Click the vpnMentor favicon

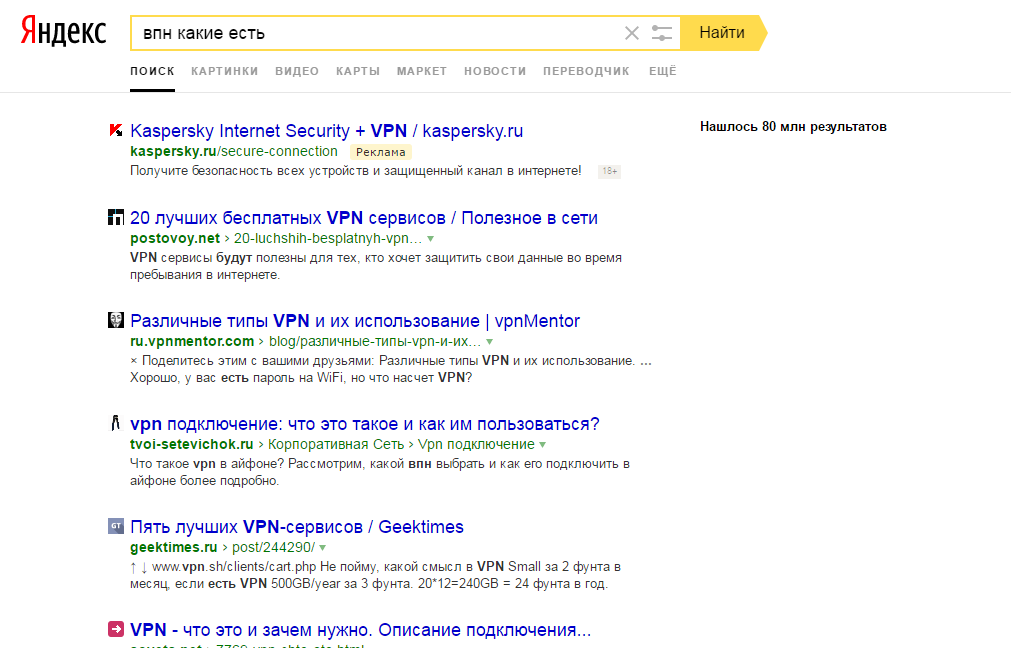click(x=115, y=320)
